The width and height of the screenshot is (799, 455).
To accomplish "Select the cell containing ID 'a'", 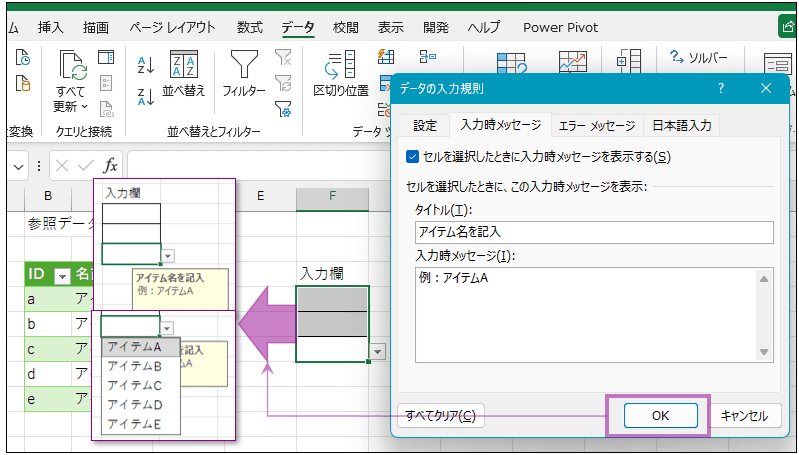I will tap(48, 299).
